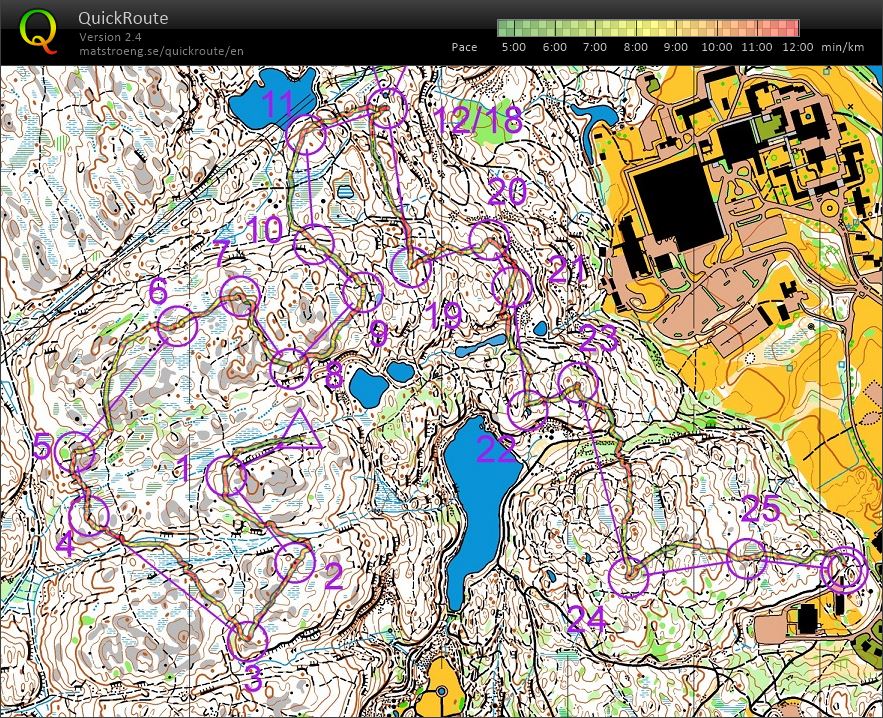Click the QuickRoute title text
883x718 pixels.
[123, 18]
